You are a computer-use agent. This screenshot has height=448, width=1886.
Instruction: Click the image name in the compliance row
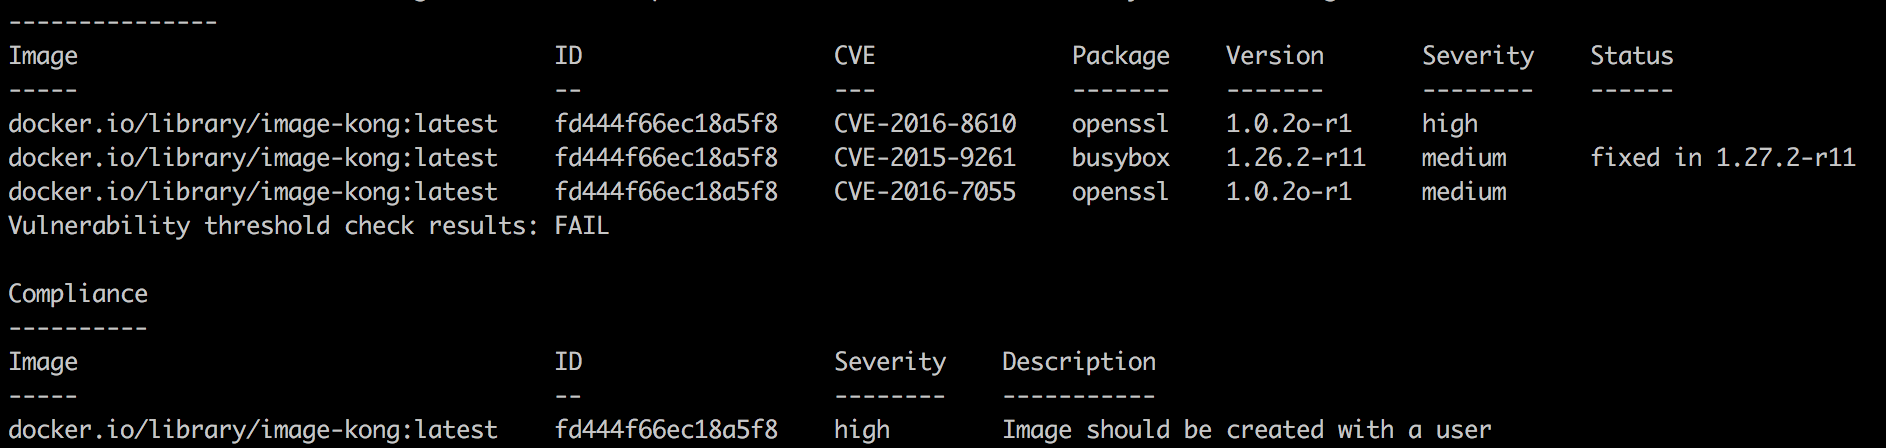point(253,430)
